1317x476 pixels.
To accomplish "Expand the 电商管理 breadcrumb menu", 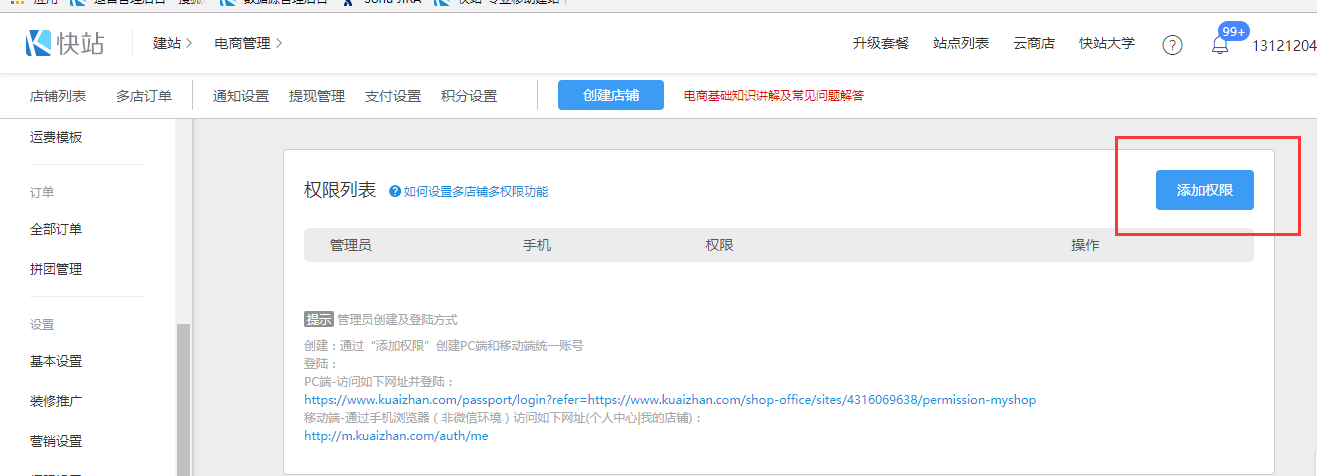I will point(248,44).
